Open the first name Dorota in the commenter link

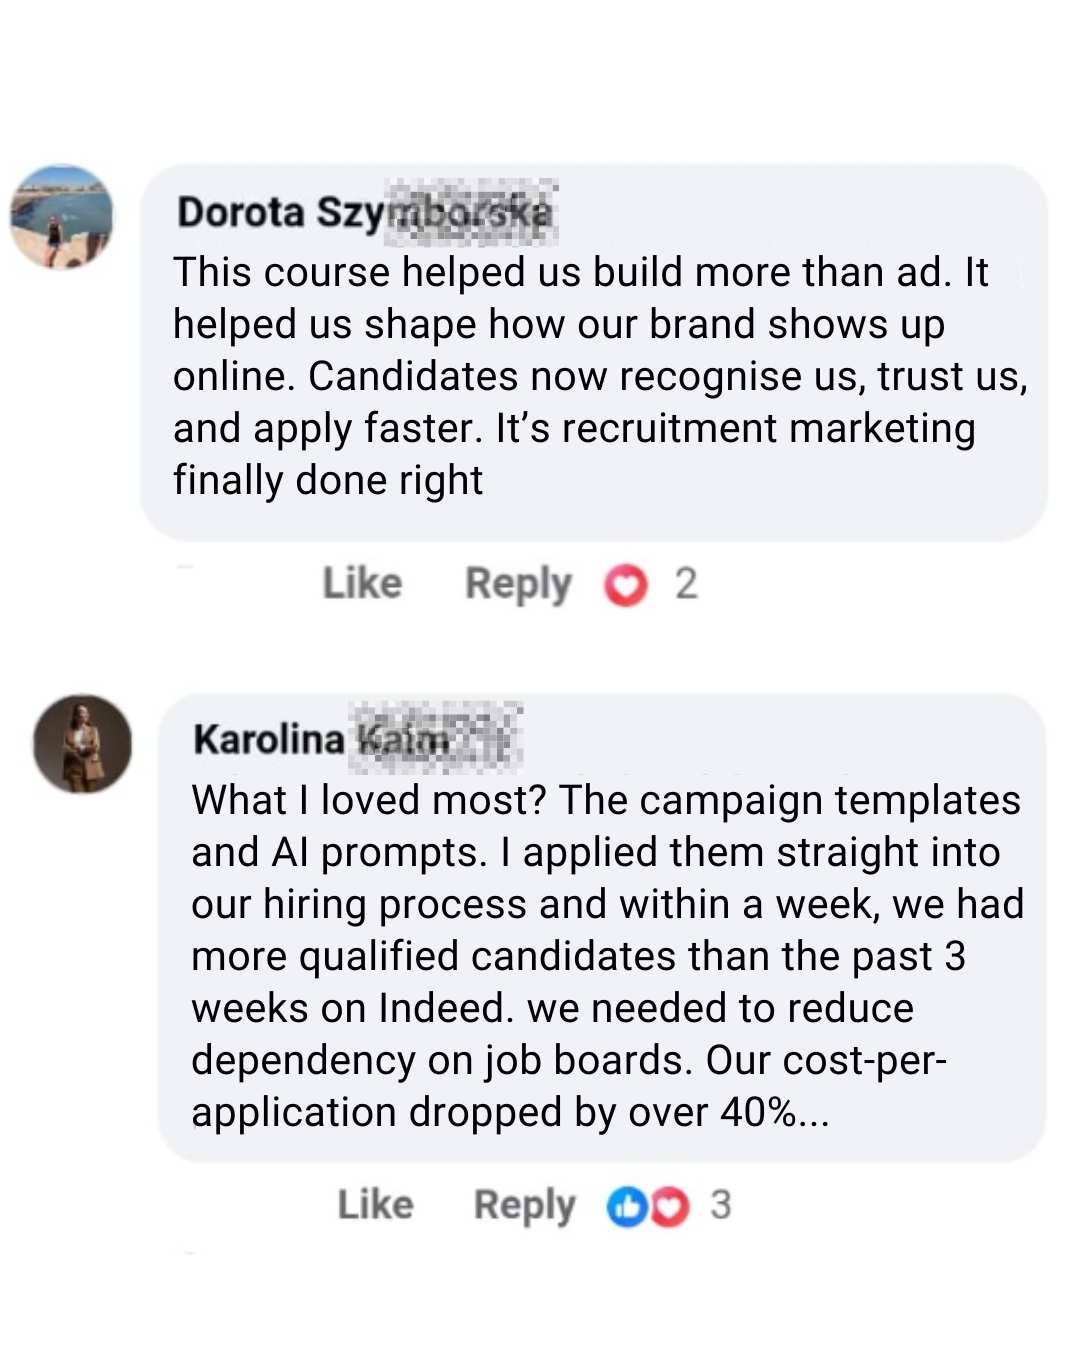[241, 213]
